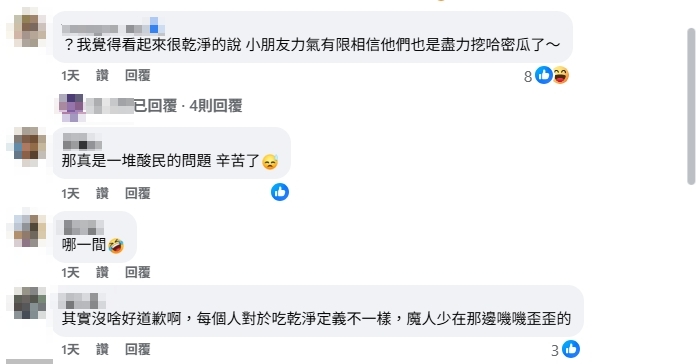Click the blue thumbs-up under the 酸民 comment
696x364 pixels.
(x=280, y=192)
